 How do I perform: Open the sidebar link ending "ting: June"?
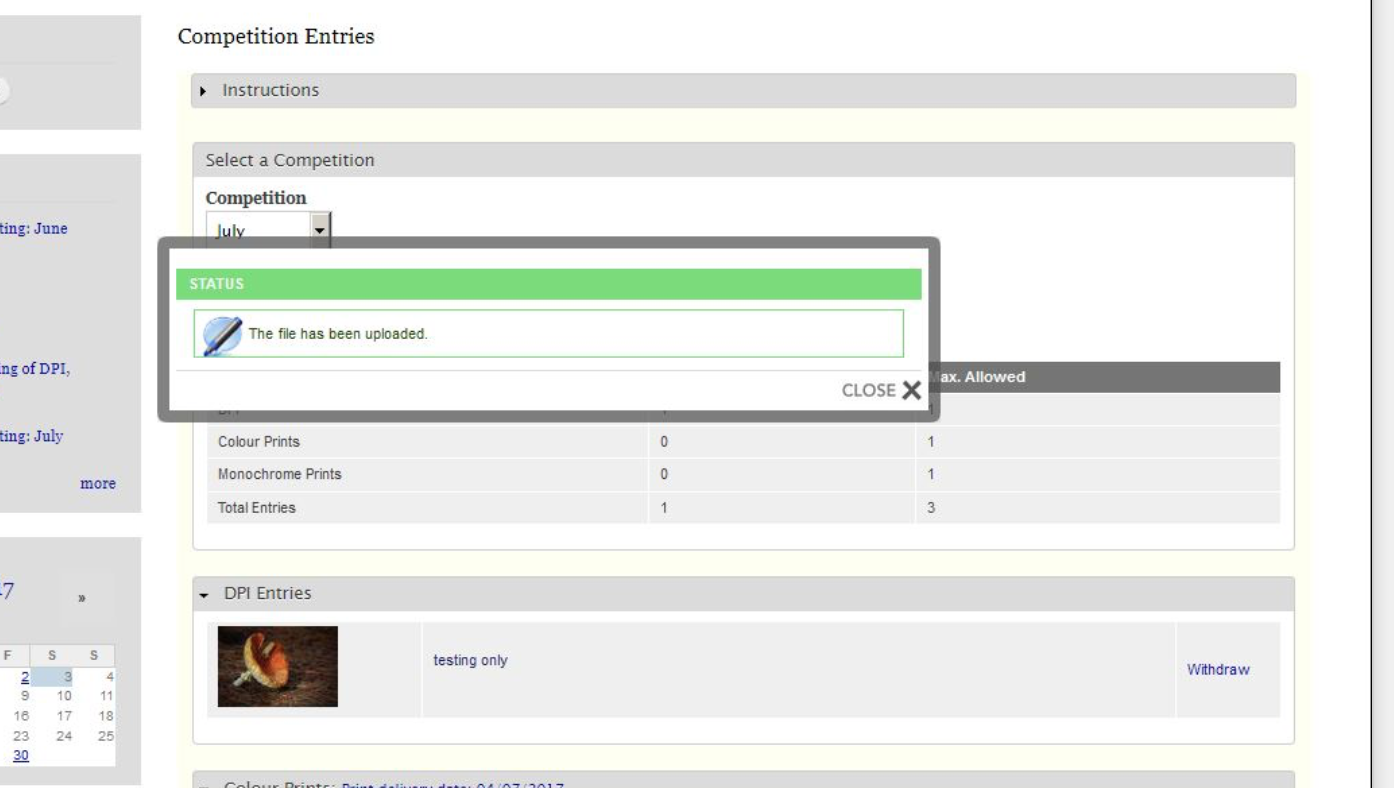pos(34,228)
